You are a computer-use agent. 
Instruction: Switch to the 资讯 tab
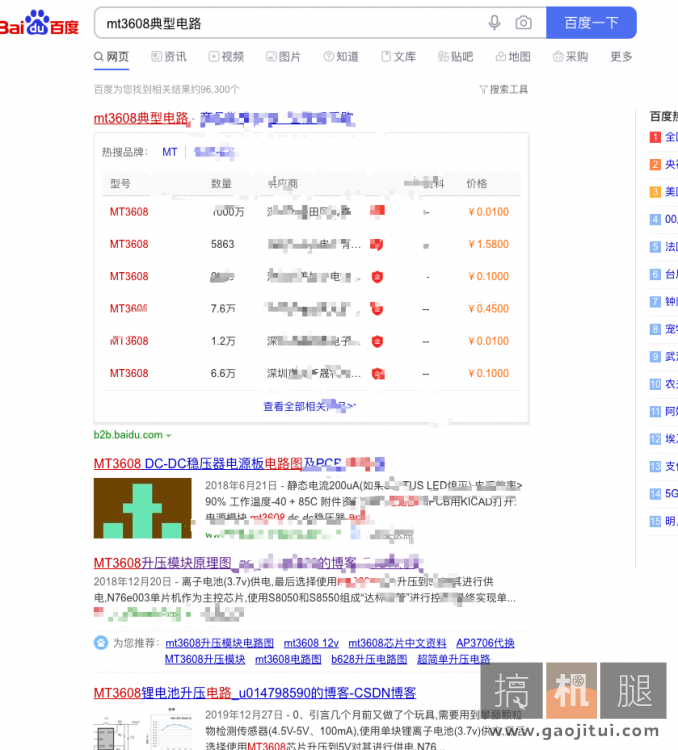169,57
